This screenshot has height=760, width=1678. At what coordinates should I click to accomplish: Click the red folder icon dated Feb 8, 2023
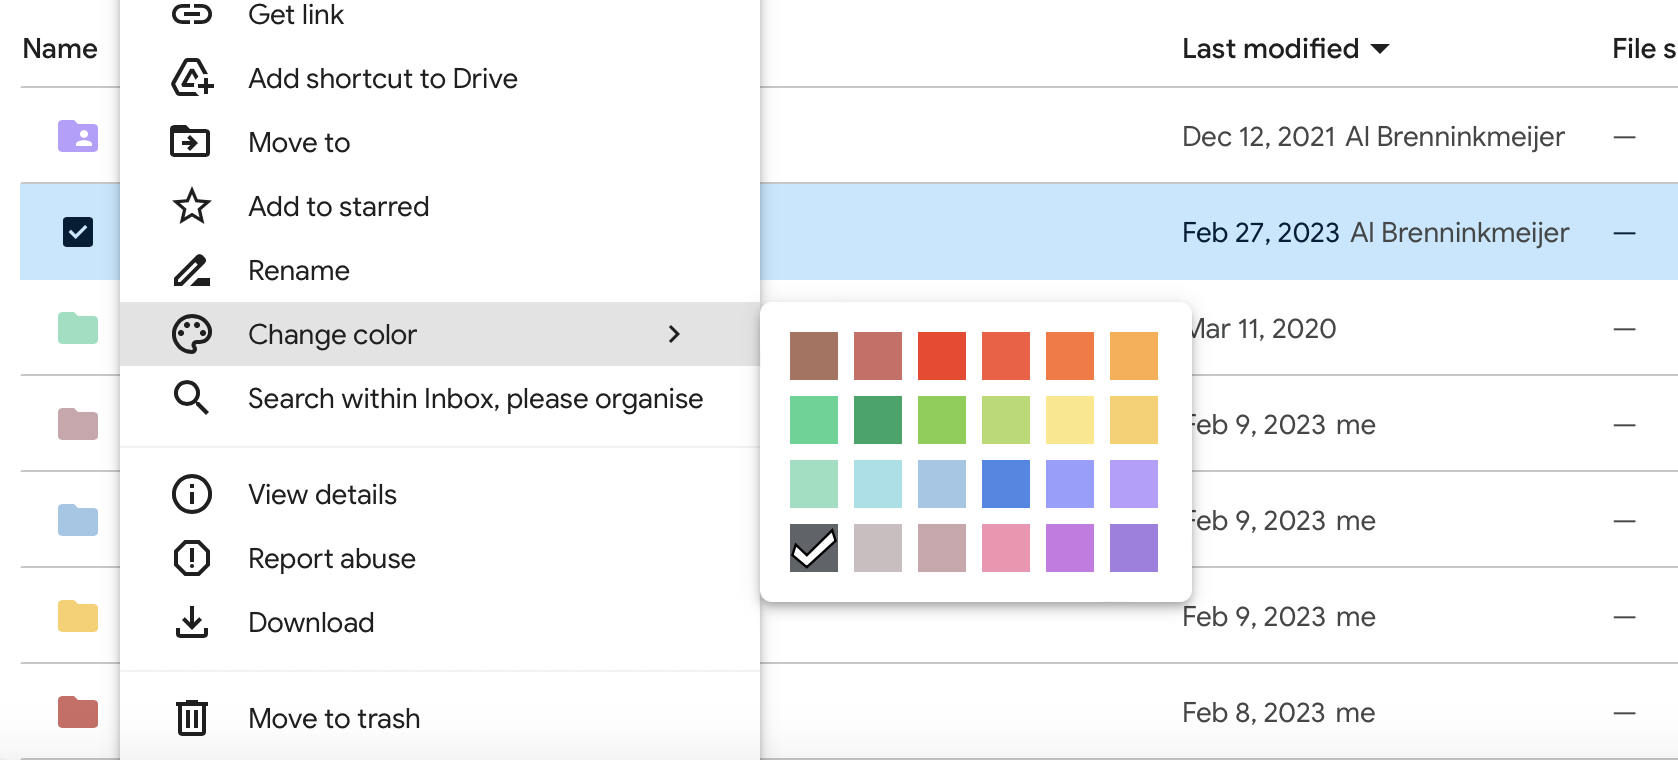[77, 712]
